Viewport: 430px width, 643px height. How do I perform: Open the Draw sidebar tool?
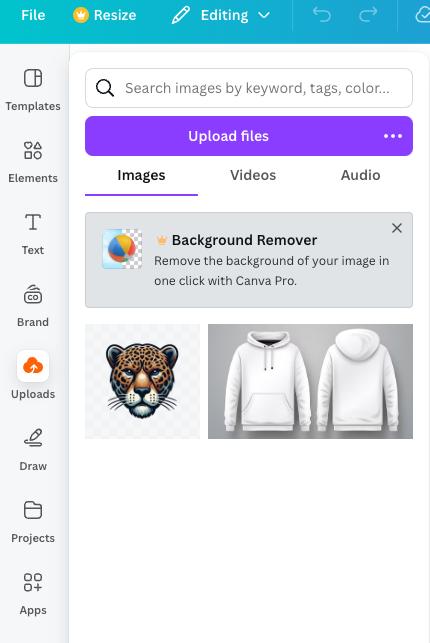pos(33,450)
